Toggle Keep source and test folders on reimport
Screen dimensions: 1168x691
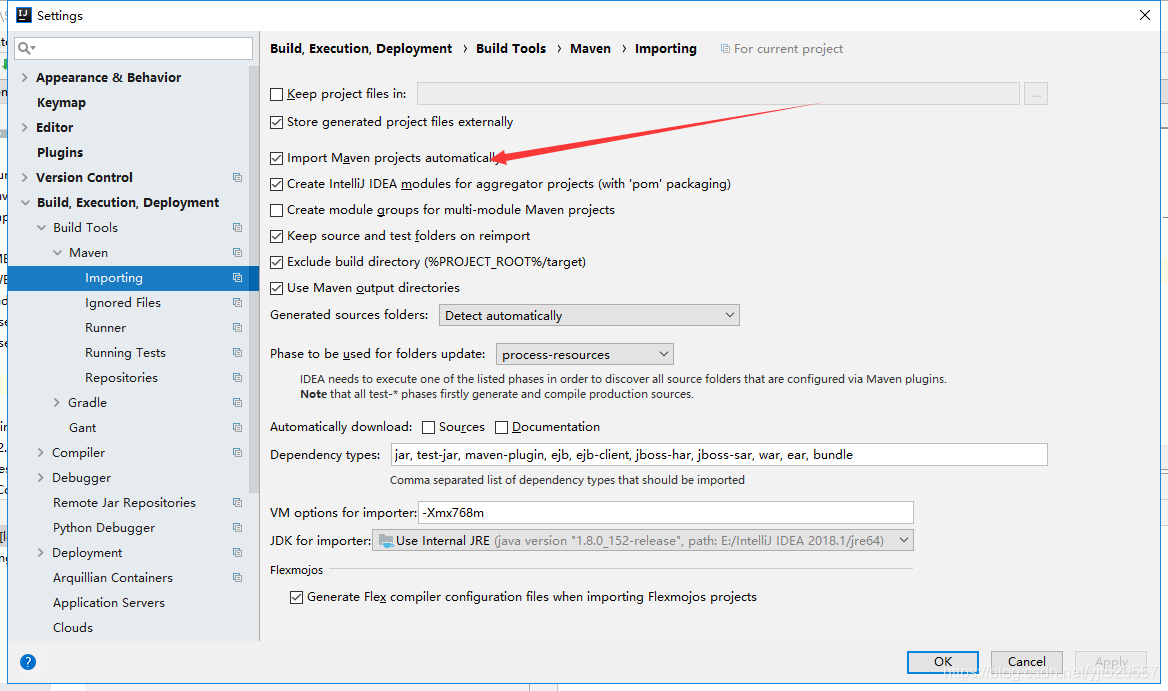(276, 236)
